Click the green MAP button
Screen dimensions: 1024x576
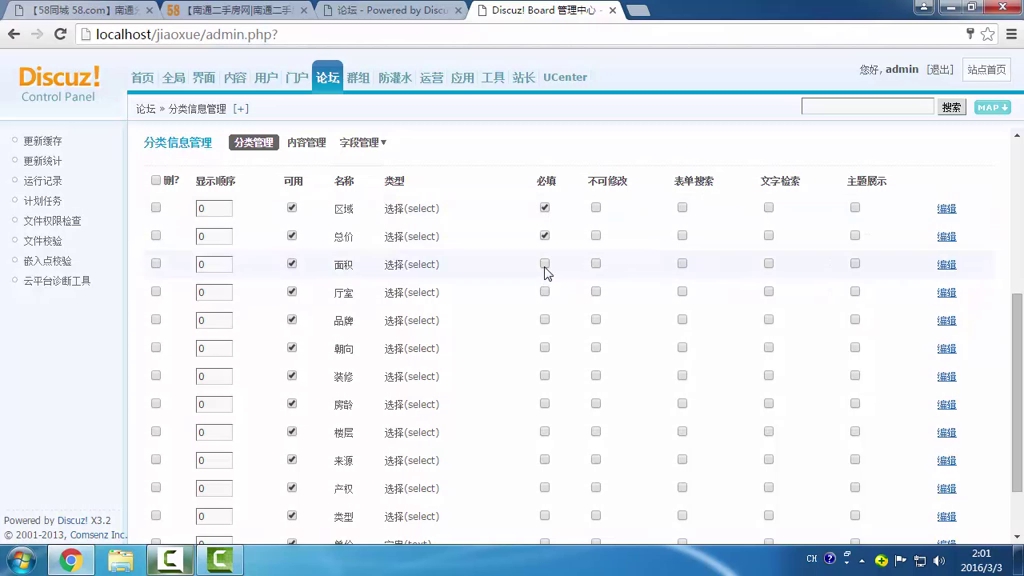tap(992, 107)
